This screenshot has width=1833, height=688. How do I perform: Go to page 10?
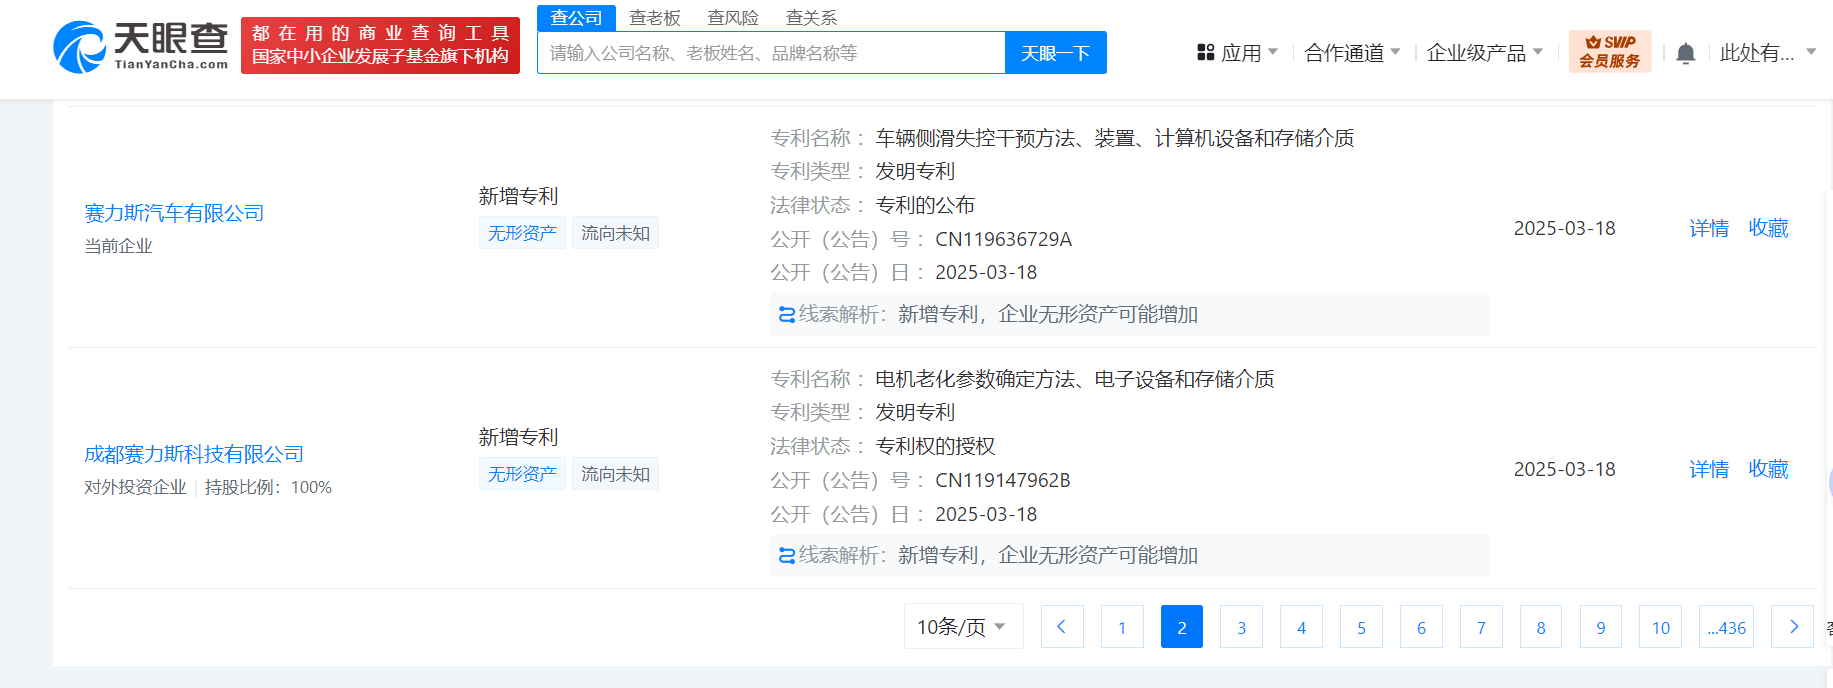(x=1660, y=627)
